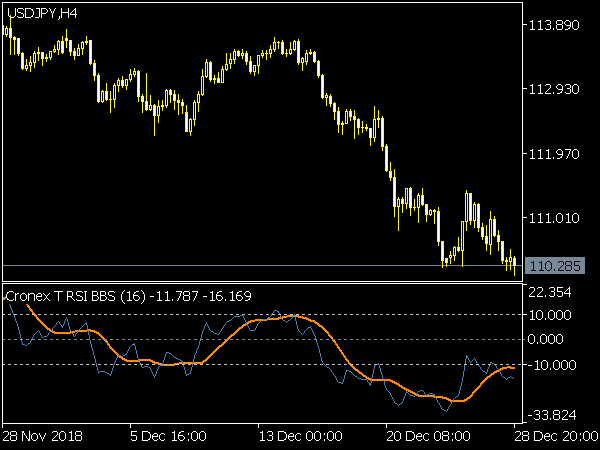Click the 13 Dec 00:00 time label
Image resolution: width=600 pixels, height=450 pixels.
click(300, 436)
